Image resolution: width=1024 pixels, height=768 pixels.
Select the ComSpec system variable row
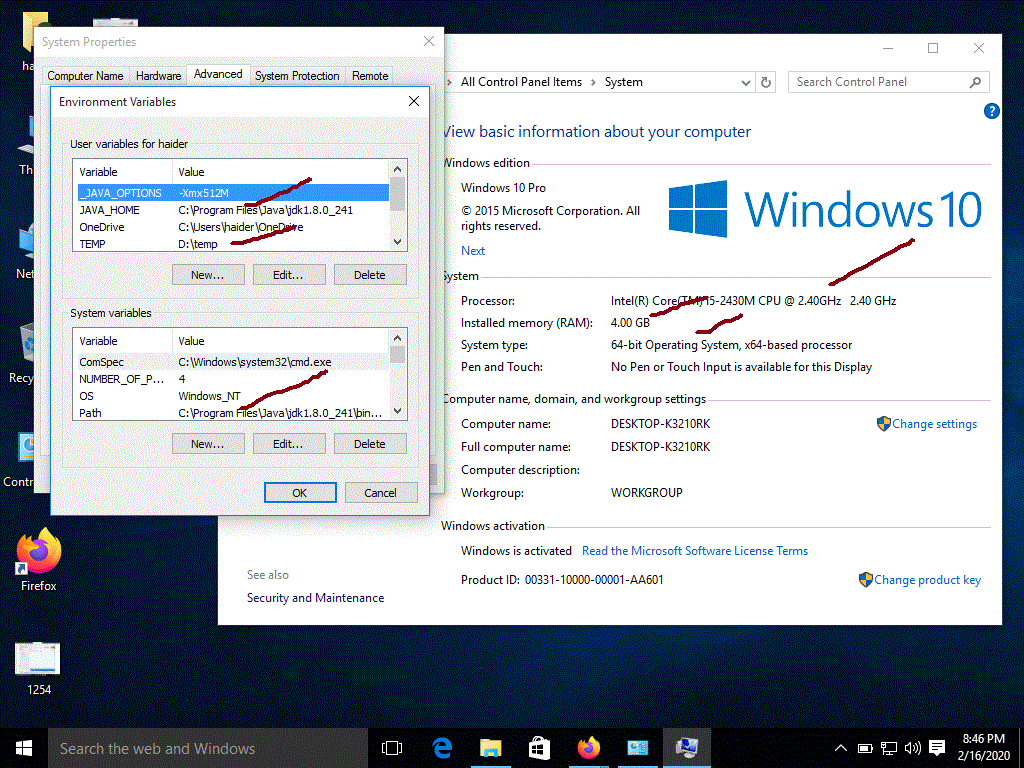(x=233, y=362)
